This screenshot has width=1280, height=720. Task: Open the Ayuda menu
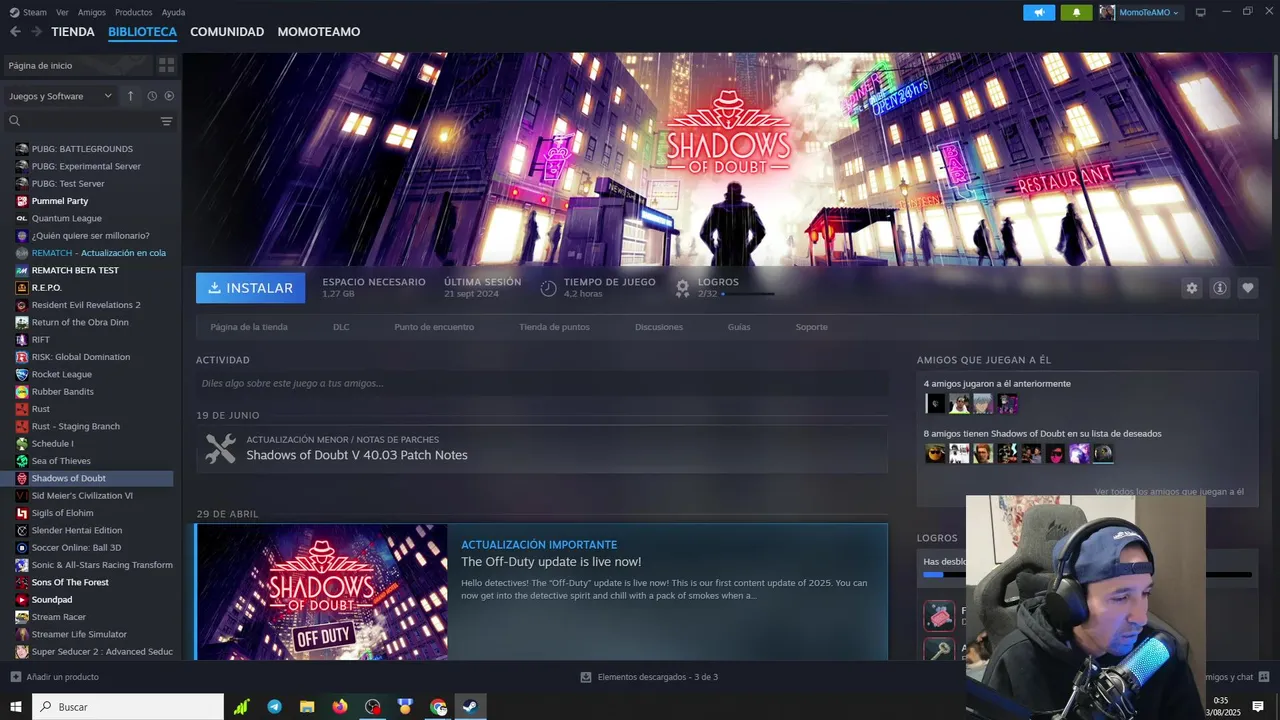pos(173,12)
